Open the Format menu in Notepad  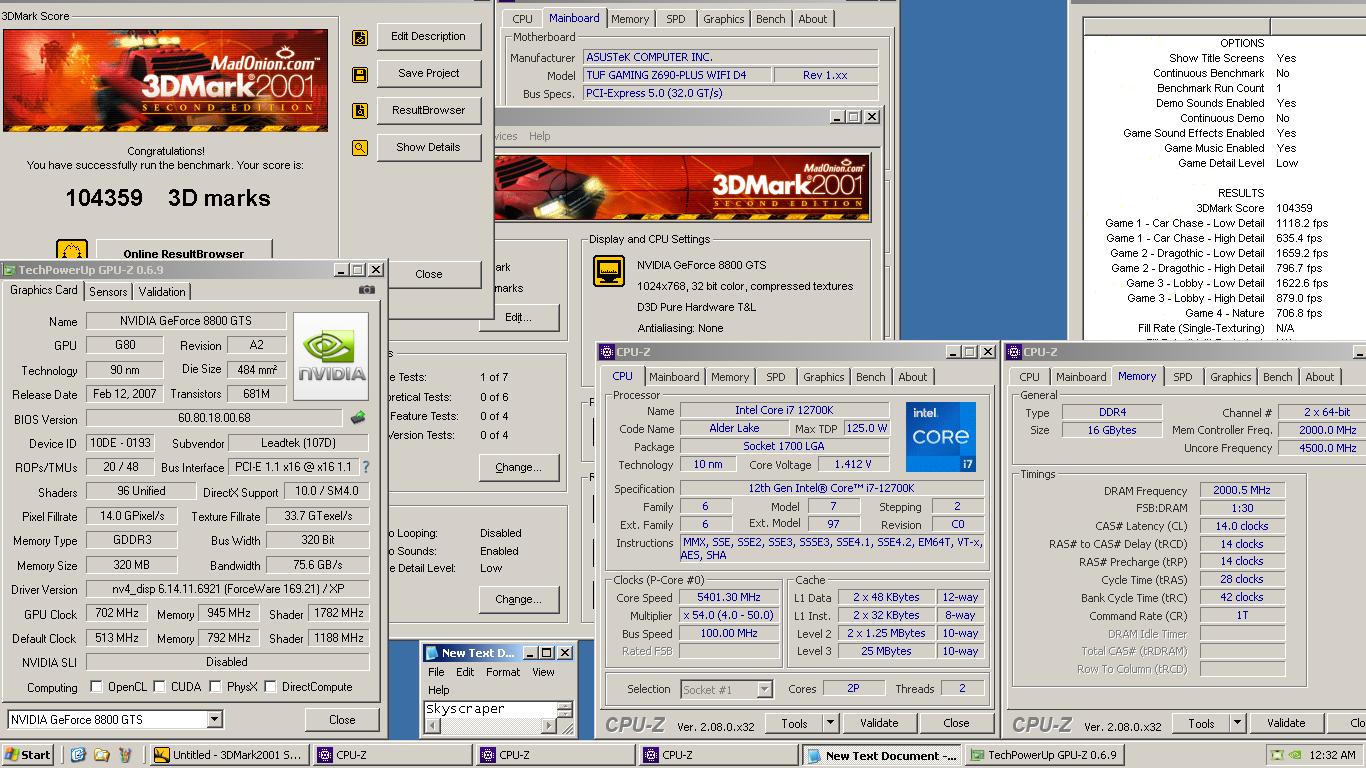pos(503,672)
